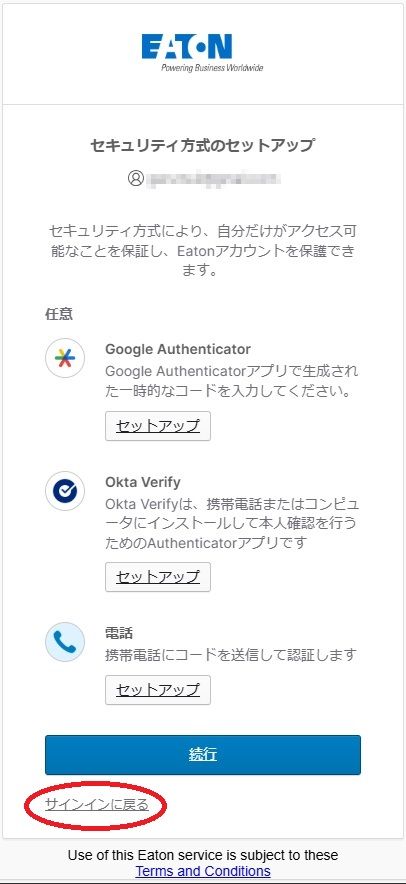Click セットアップ under Google Authenticator
This screenshot has width=406, height=884.
coord(158,426)
